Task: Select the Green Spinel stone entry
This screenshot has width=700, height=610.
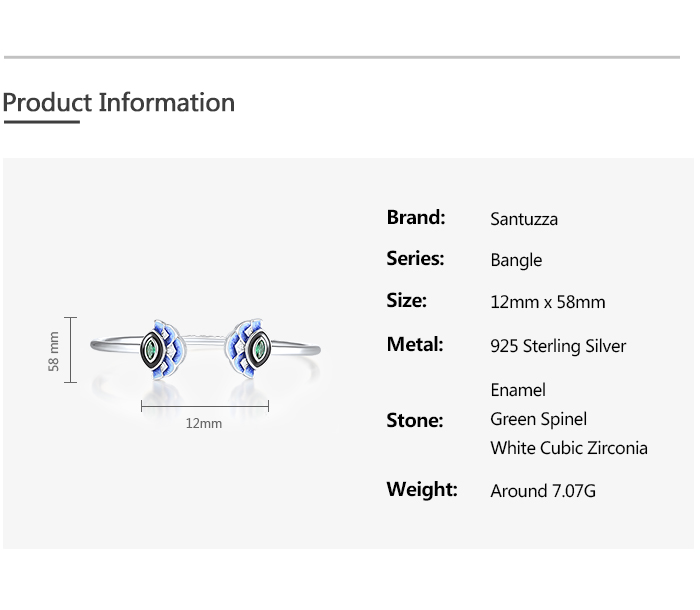Action: (x=538, y=419)
